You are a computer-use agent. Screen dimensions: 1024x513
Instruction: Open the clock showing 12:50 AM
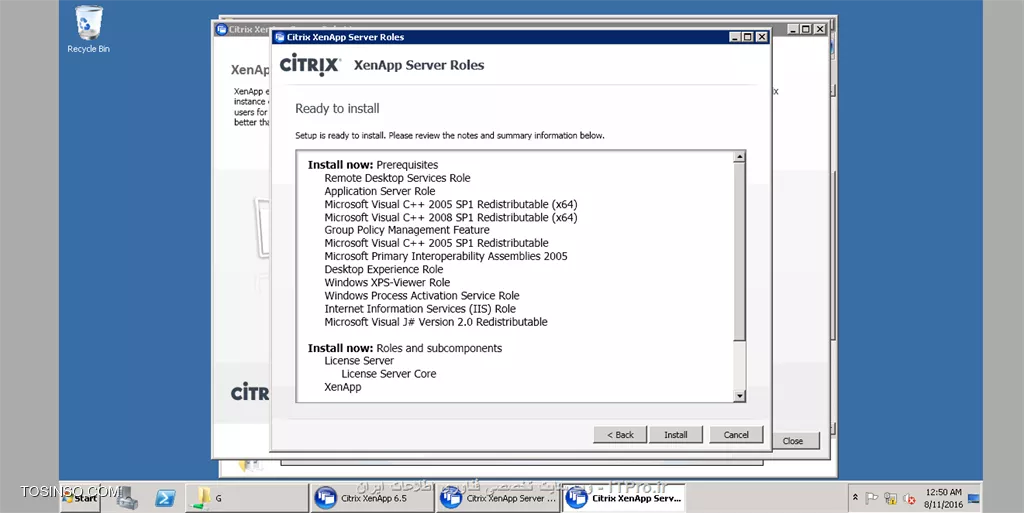click(943, 498)
